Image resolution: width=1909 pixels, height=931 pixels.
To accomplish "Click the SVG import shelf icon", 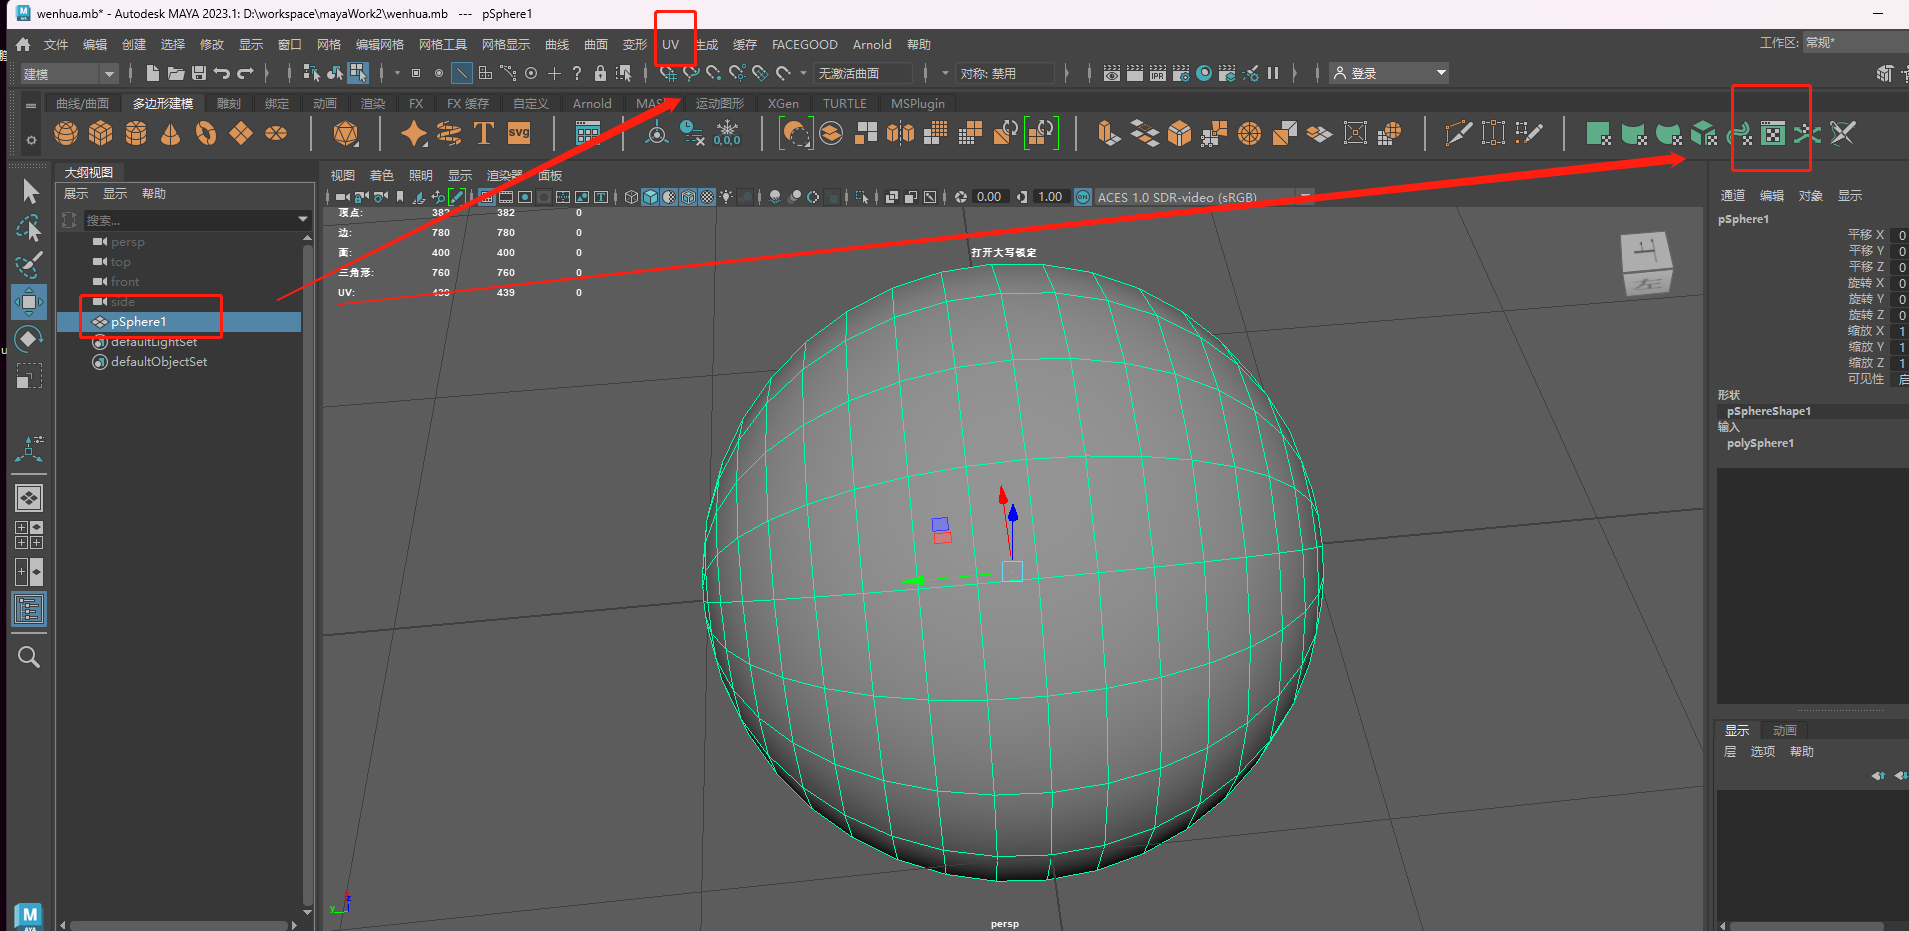I will 519,133.
